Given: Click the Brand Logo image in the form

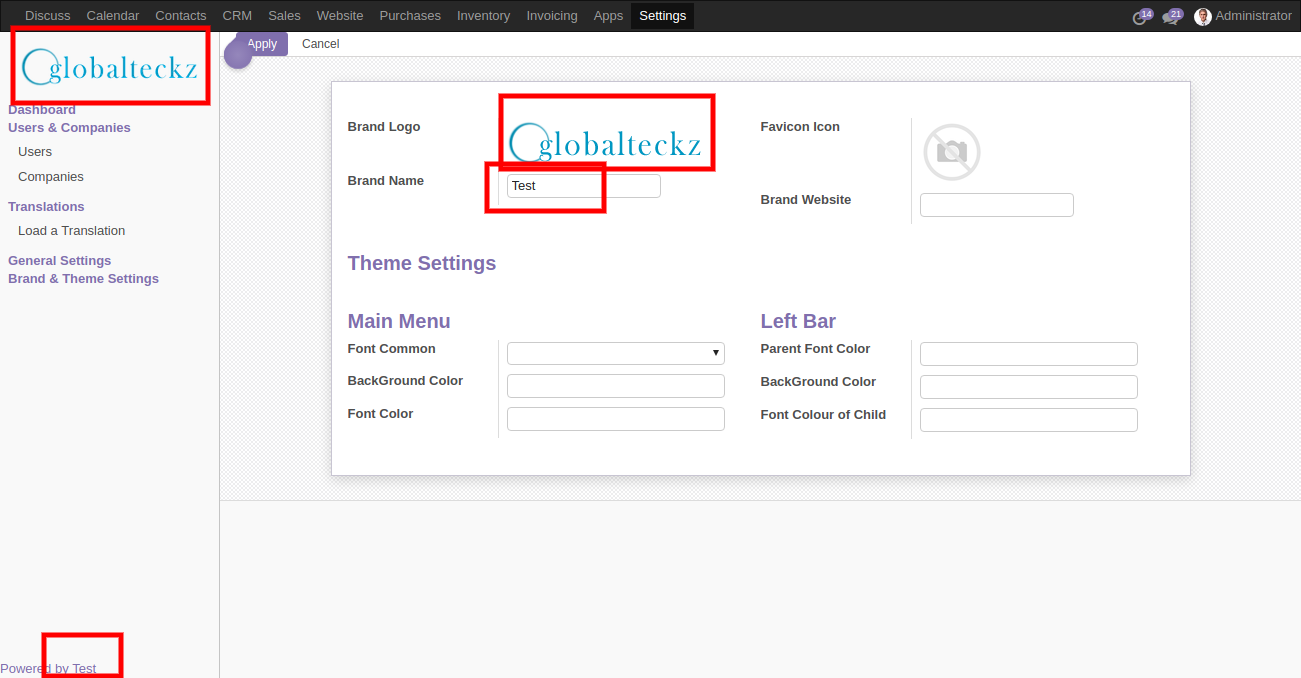Looking at the screenshot, I should [x=605, y=142].
